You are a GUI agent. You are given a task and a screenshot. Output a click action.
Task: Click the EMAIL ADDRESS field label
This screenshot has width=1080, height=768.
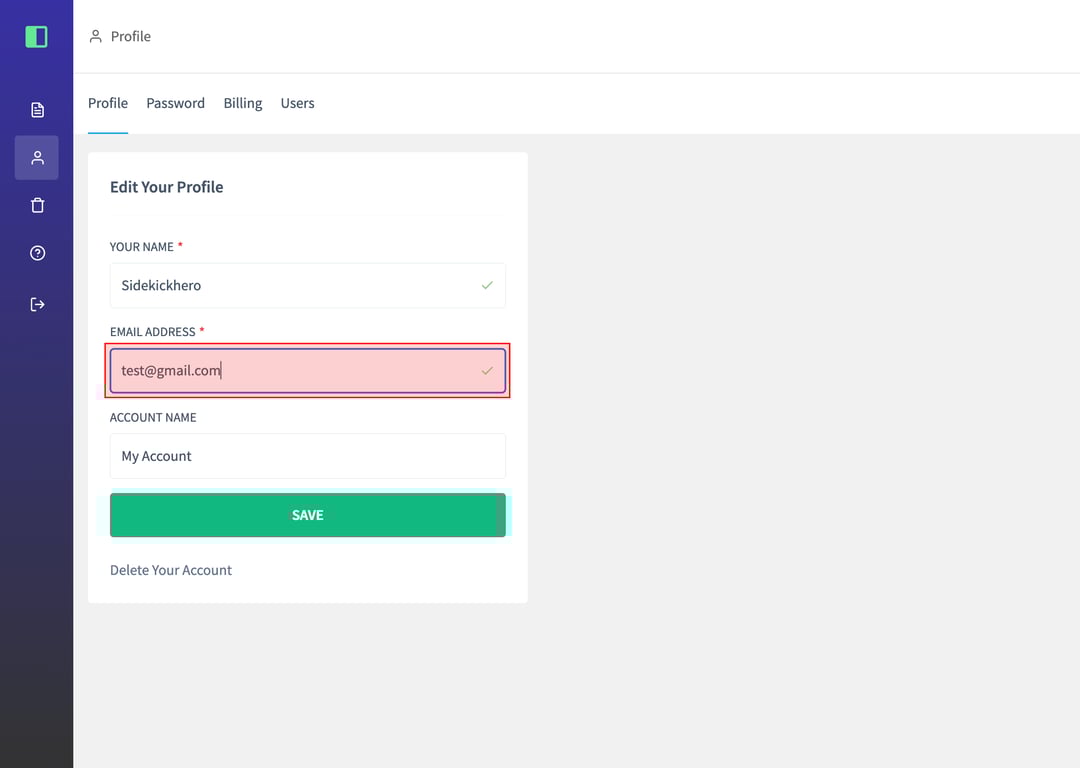coord(152,332)
